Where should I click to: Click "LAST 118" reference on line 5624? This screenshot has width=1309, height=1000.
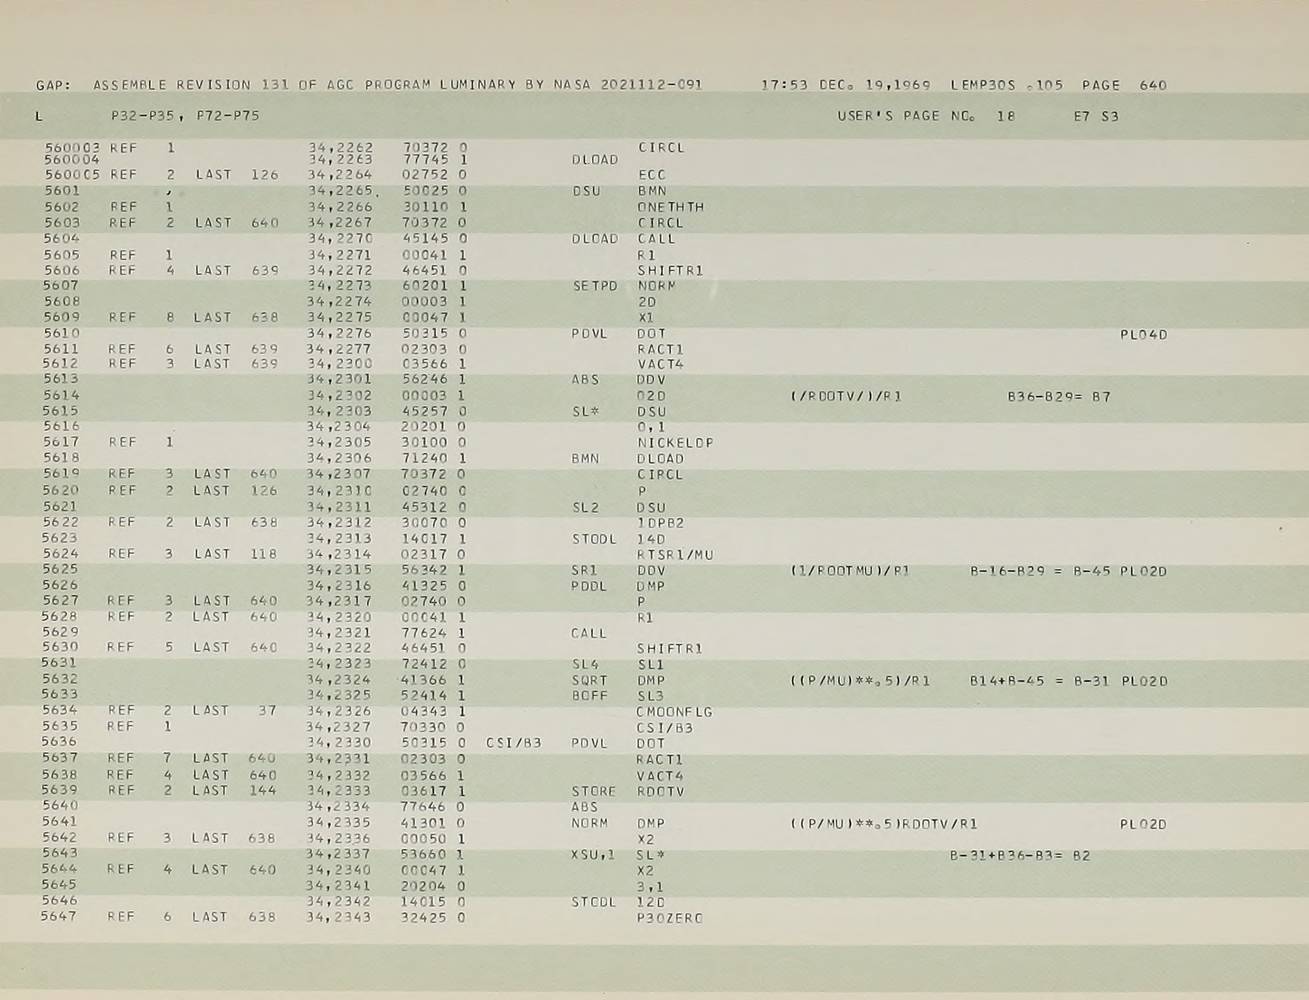click(235, 554)
